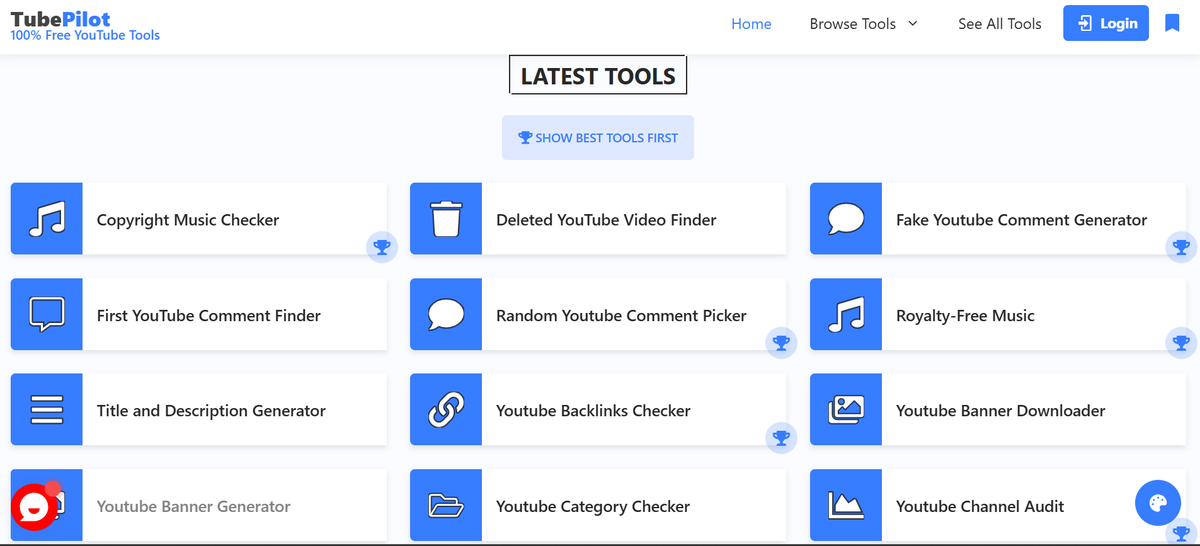Click the Random Youtube Comment Picker bubble icon
The image size is (1200, 546).
pos(446,315)
